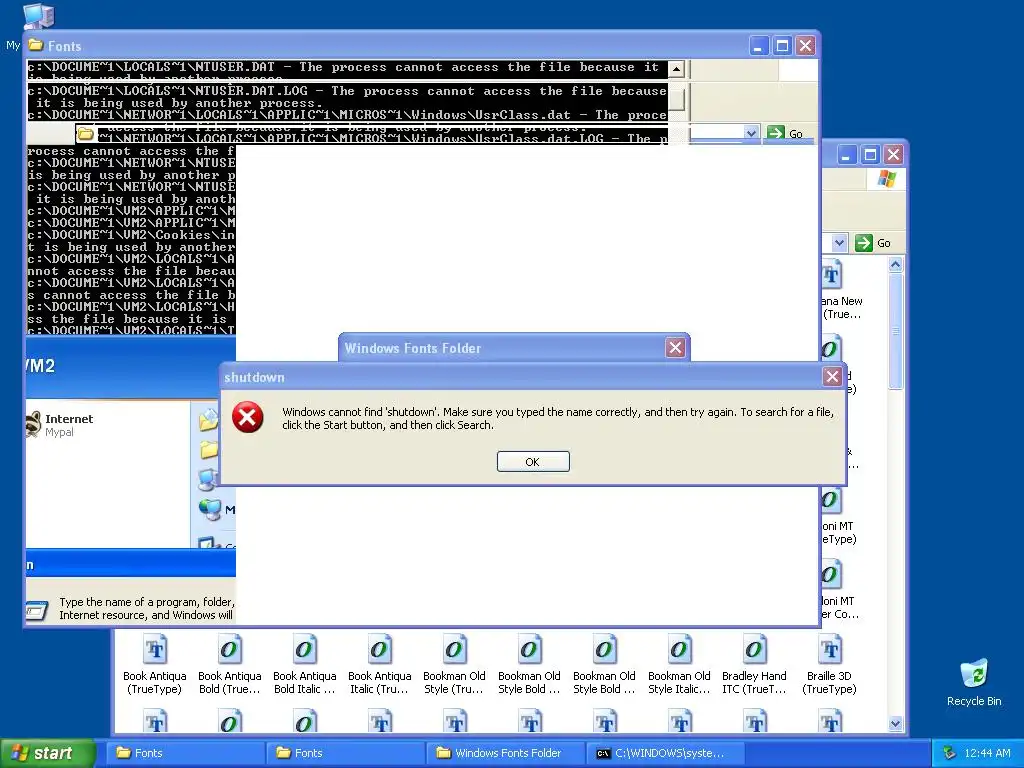Image resolution: width=1024 pixels, height=768 pixels.
Task: Switch to second Fonts taskbar button
Action: pyautogui.click(x=345, y=753)
